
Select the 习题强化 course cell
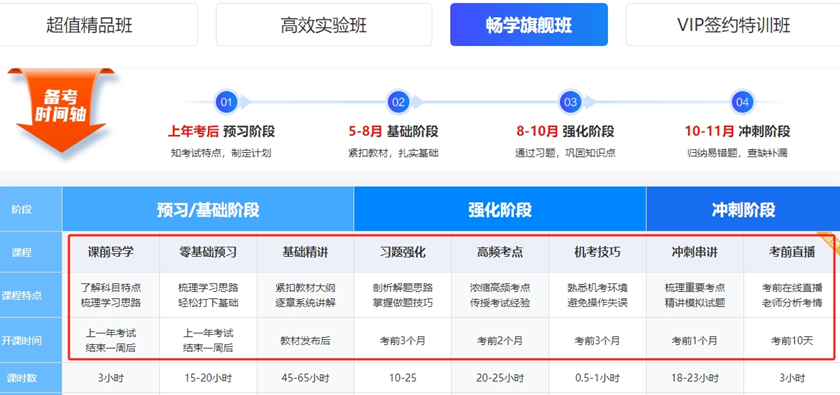[x=402, y=252]
